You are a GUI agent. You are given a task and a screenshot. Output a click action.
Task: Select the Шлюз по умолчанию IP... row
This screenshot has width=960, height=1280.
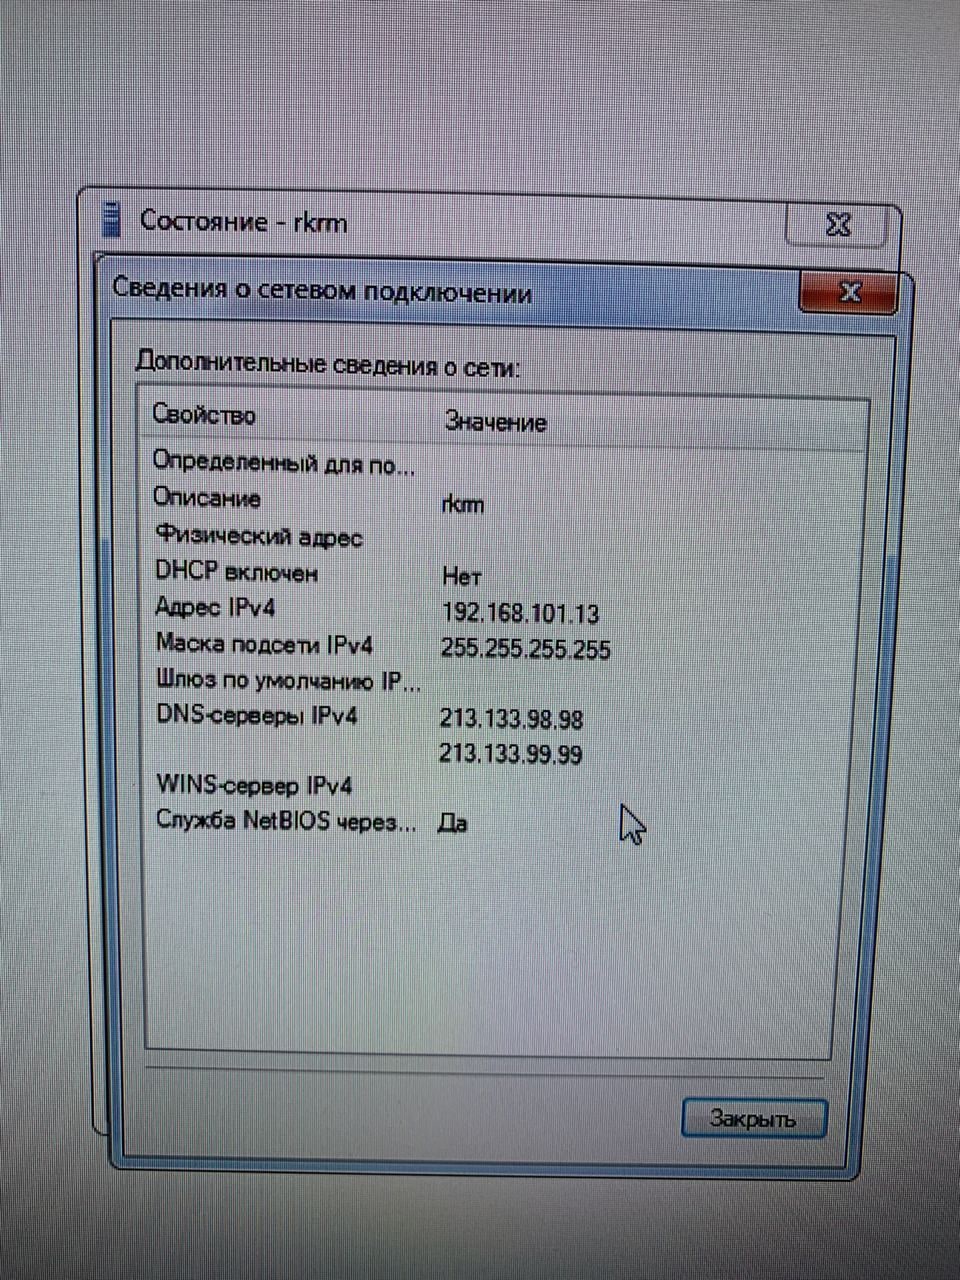click(x=289, y=680)
